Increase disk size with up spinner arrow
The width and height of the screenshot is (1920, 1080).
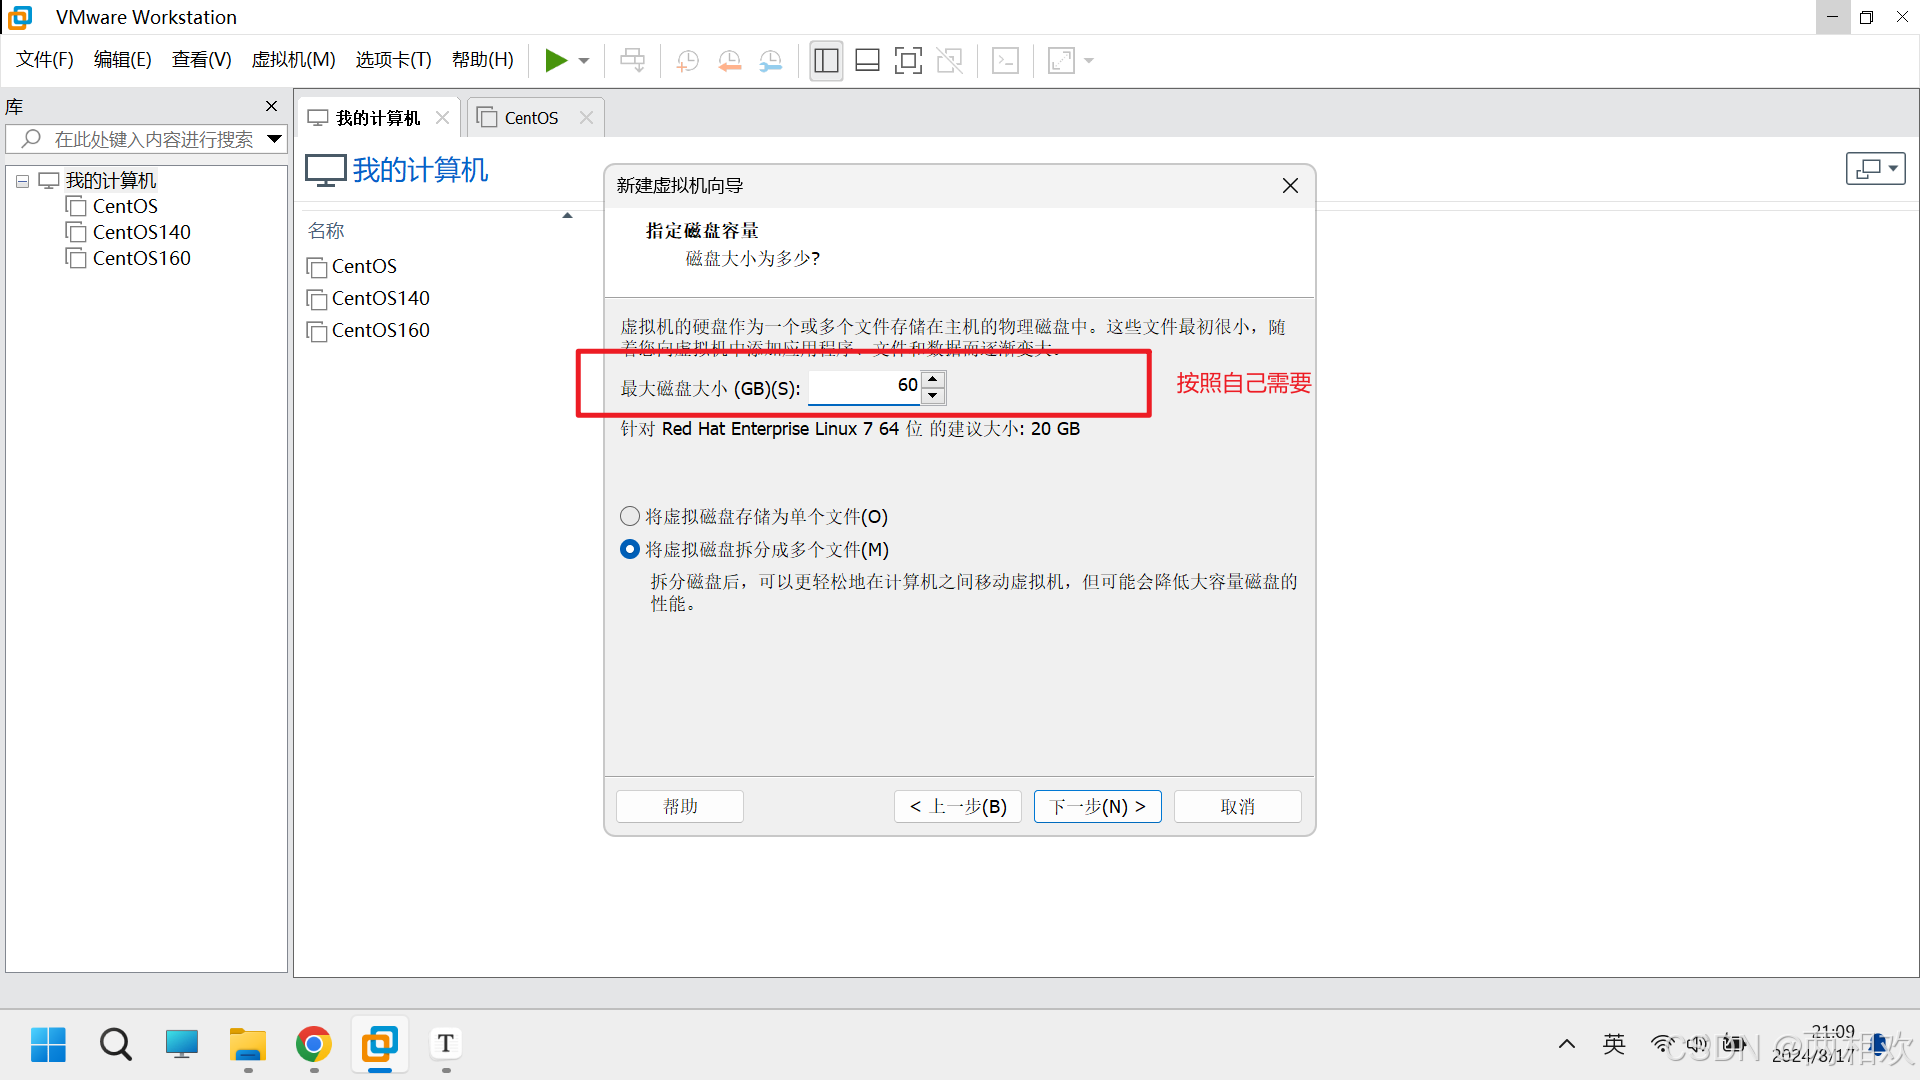933,378
